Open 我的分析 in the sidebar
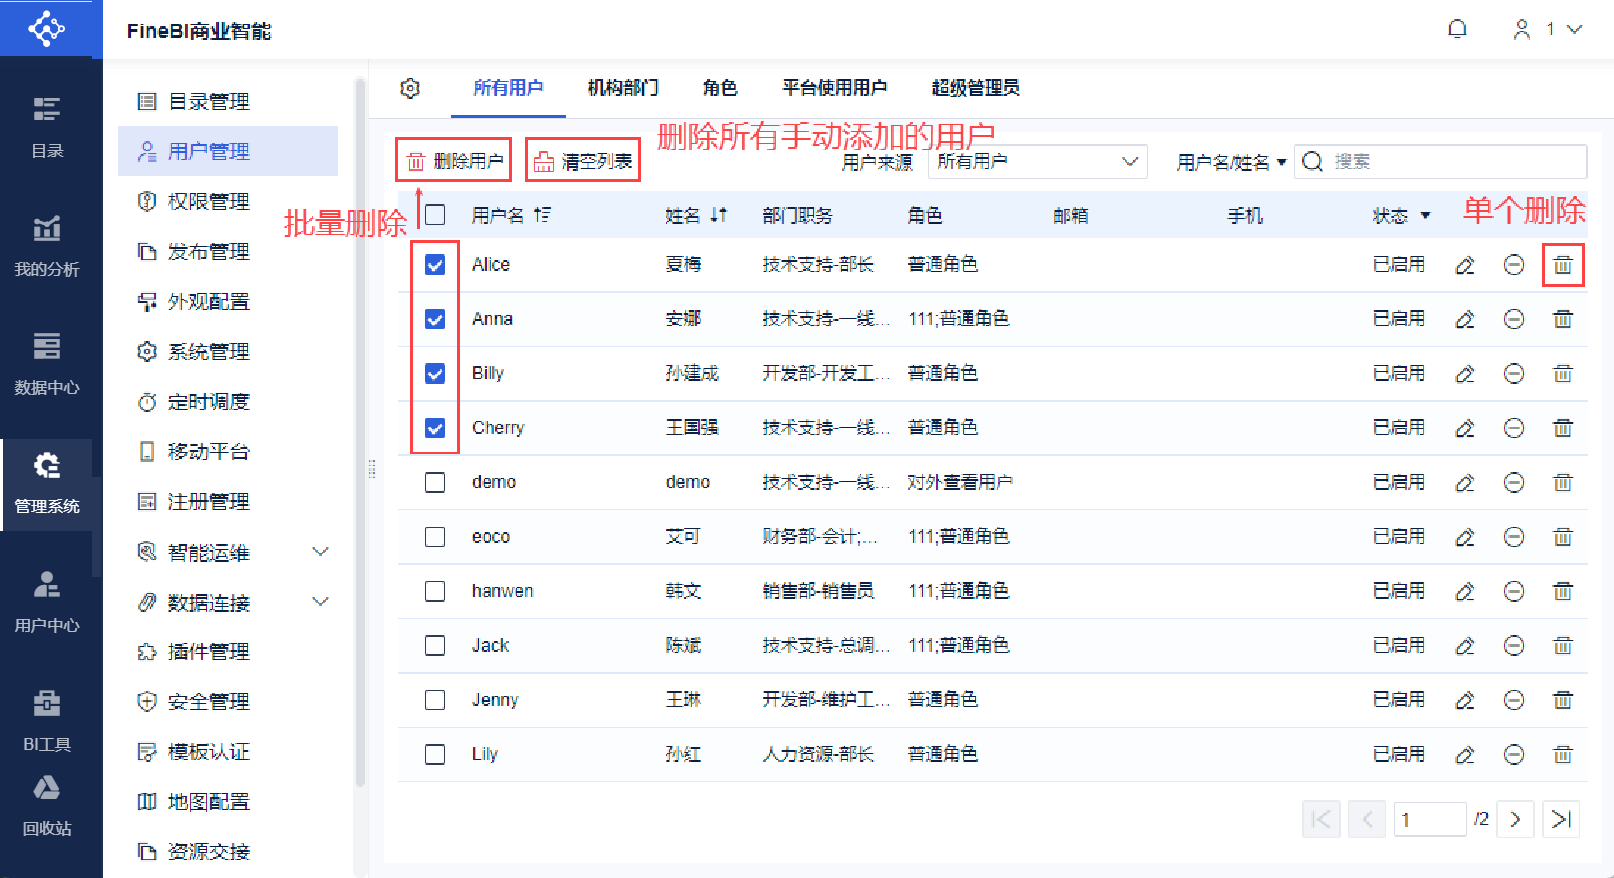1614x878 pixels. coord(47,246)
